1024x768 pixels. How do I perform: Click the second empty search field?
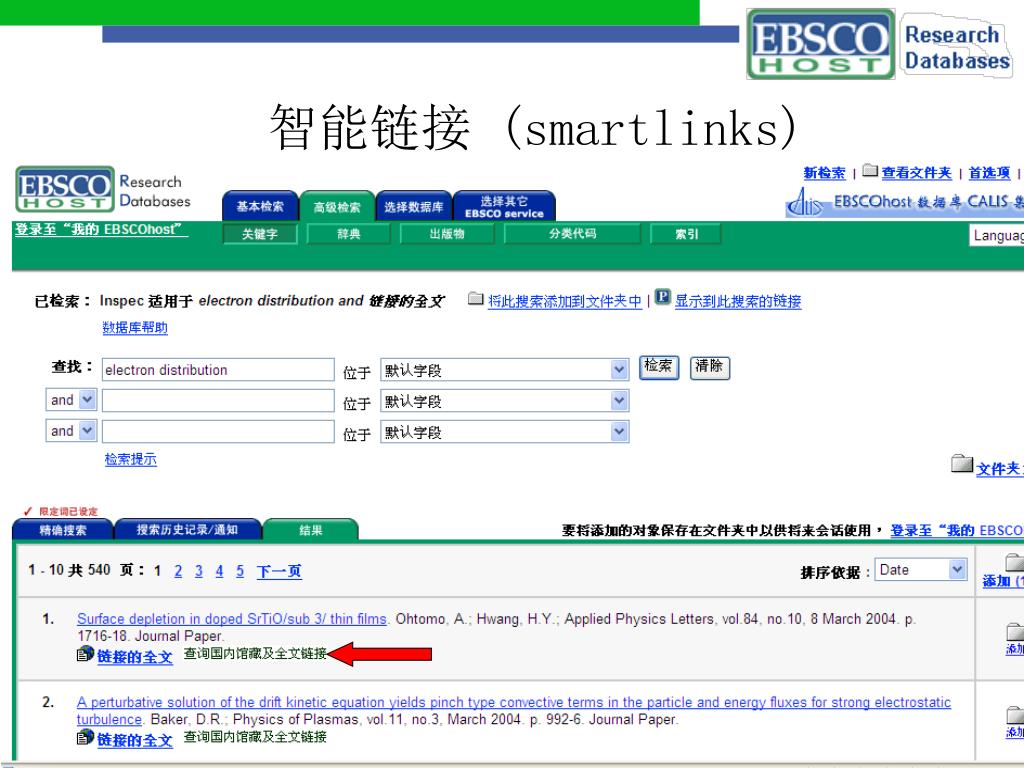[218, 400]
